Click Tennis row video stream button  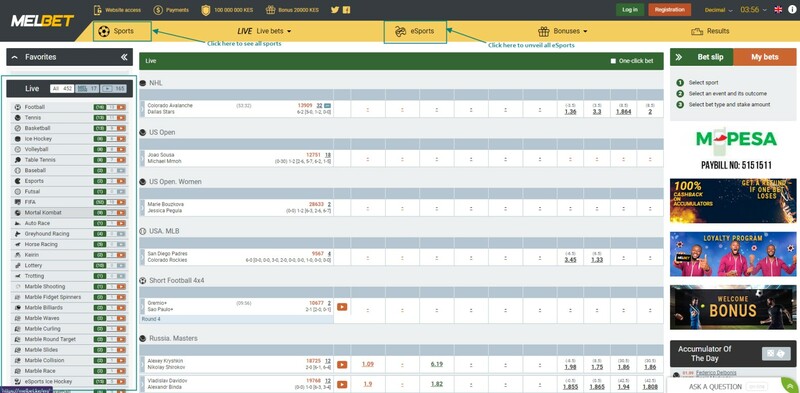coord(121,118)
